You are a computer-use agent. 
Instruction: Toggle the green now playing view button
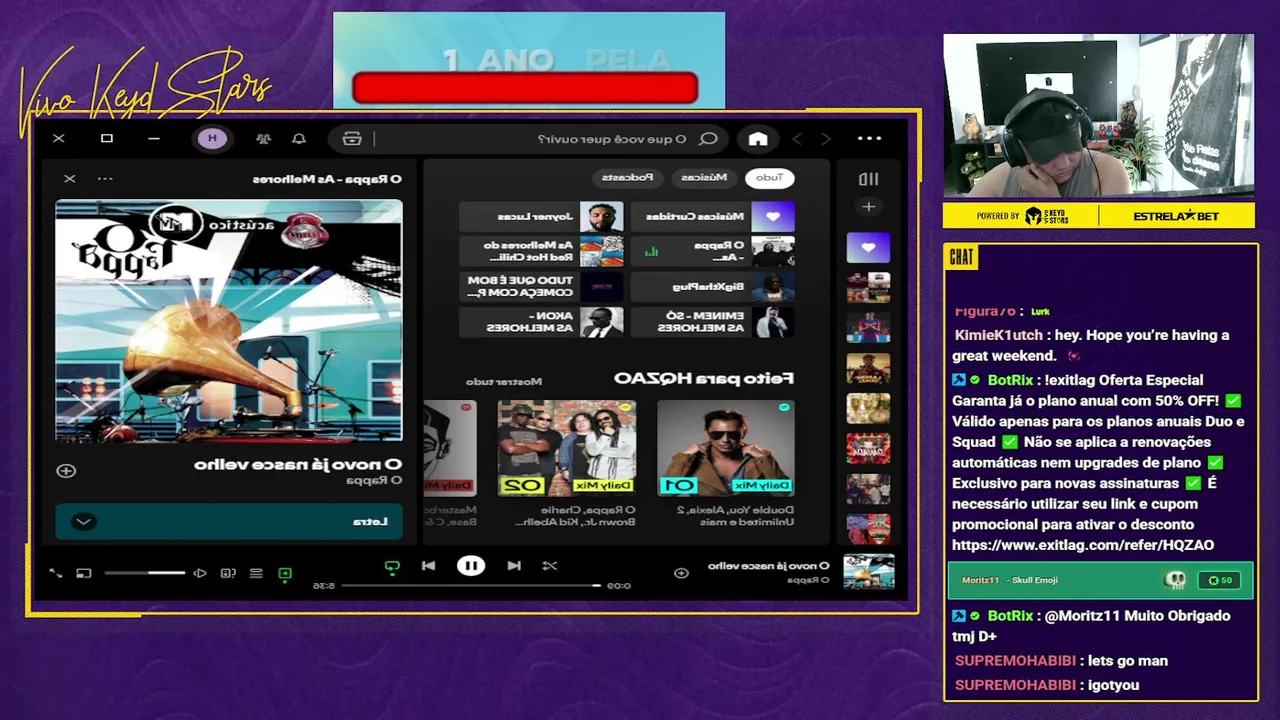coord(285,573)
